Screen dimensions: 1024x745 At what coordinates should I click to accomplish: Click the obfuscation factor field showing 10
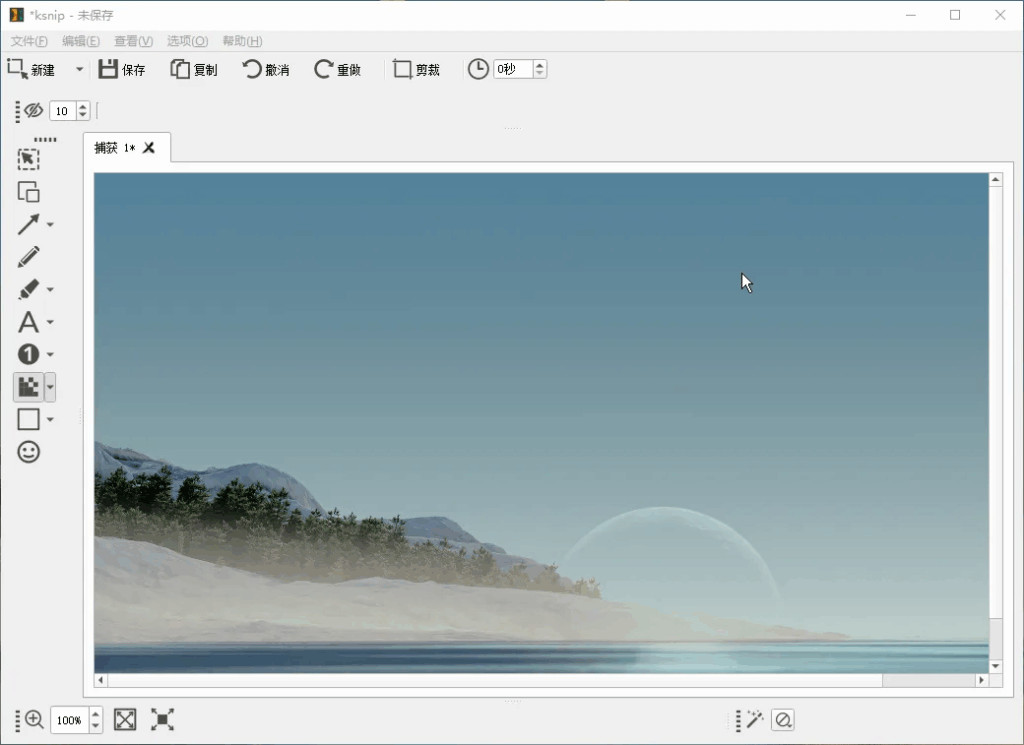coord(63,111)
